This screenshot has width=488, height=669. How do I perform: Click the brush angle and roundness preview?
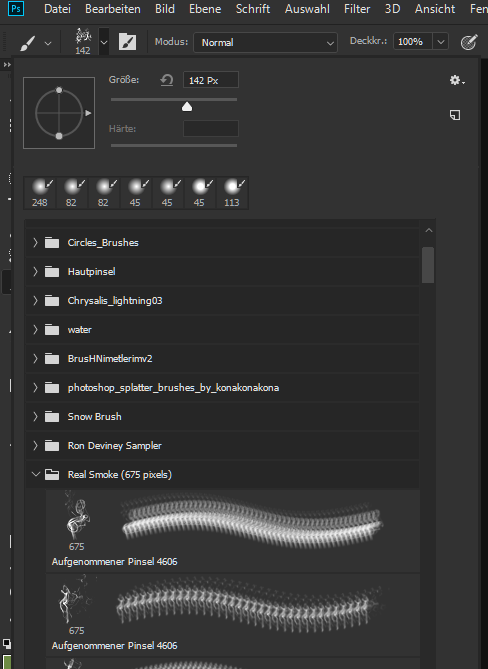[59, 113]
